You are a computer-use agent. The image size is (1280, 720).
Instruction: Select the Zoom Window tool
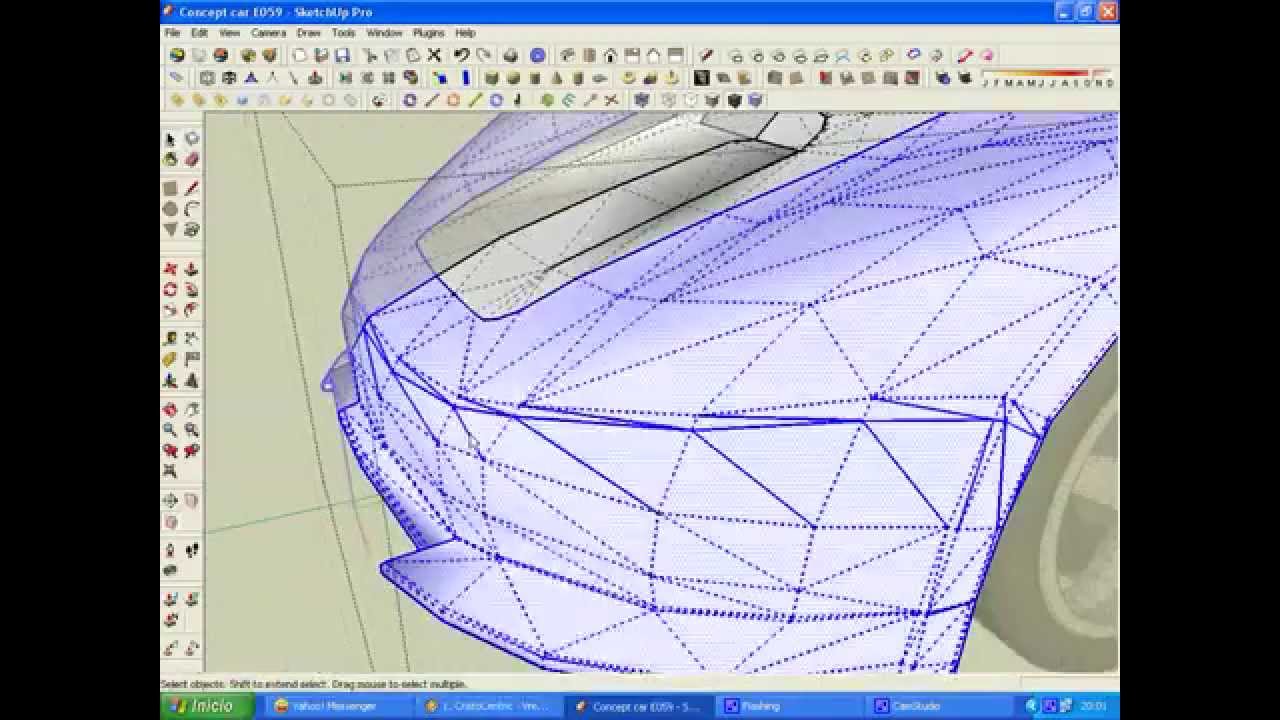pos(191,429)
